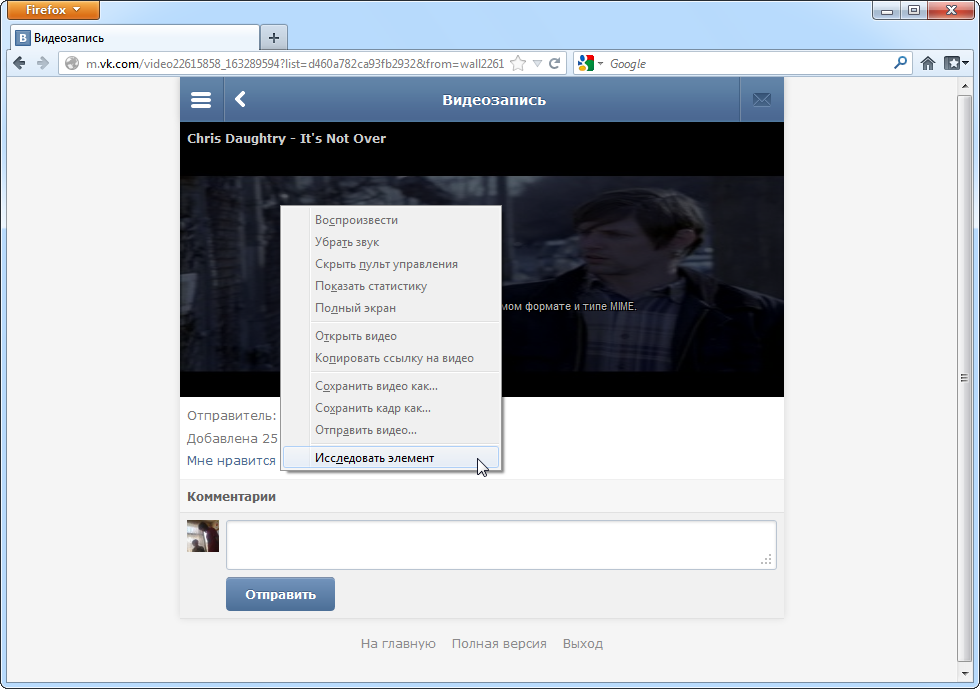Bookmark this page with the star icon
Screen dimensions: 980x689
point(518,63)
